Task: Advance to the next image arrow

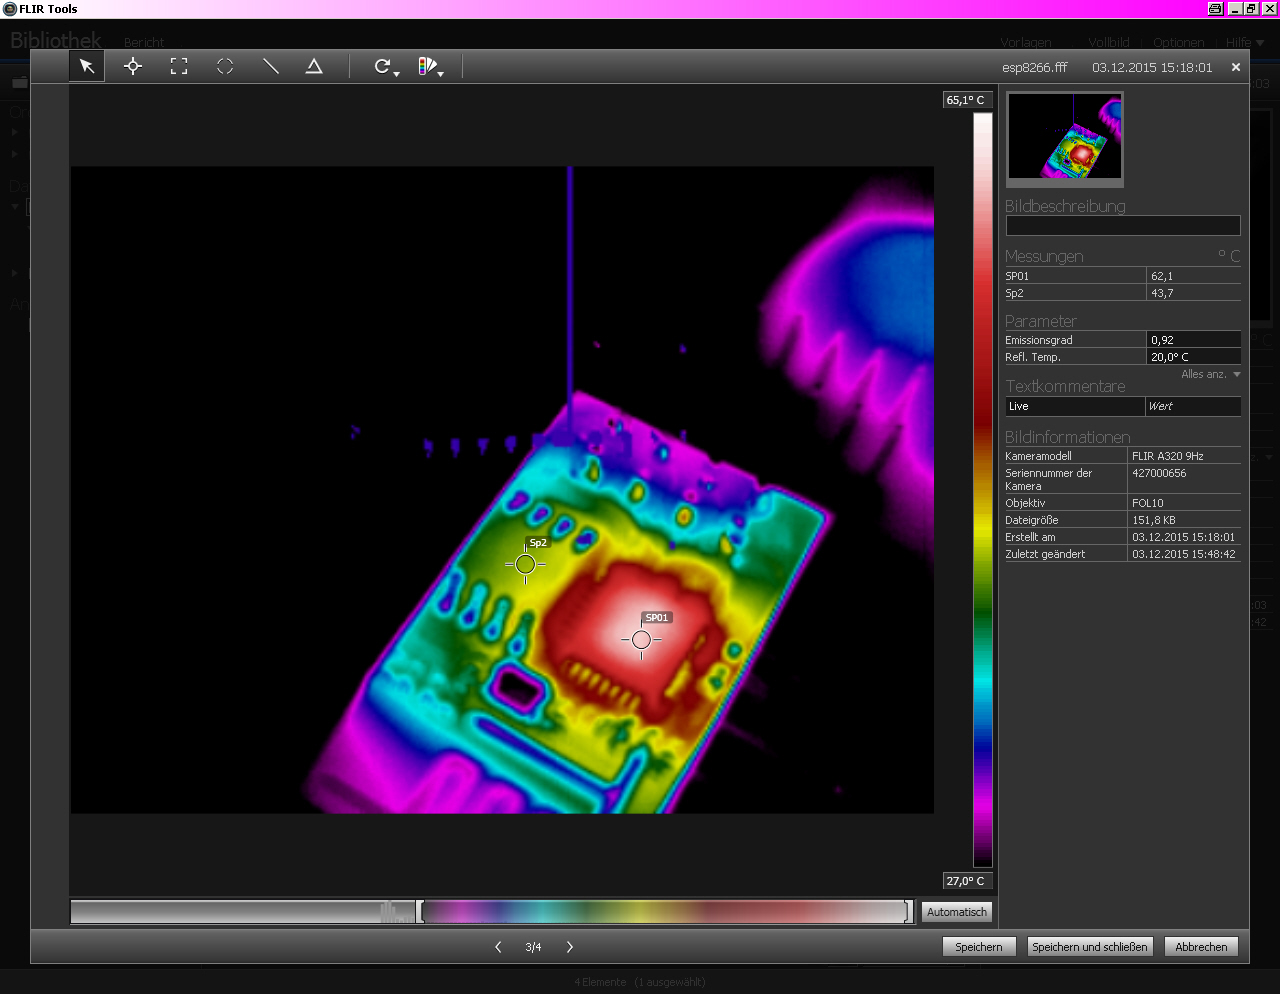Action: (570, 947)
